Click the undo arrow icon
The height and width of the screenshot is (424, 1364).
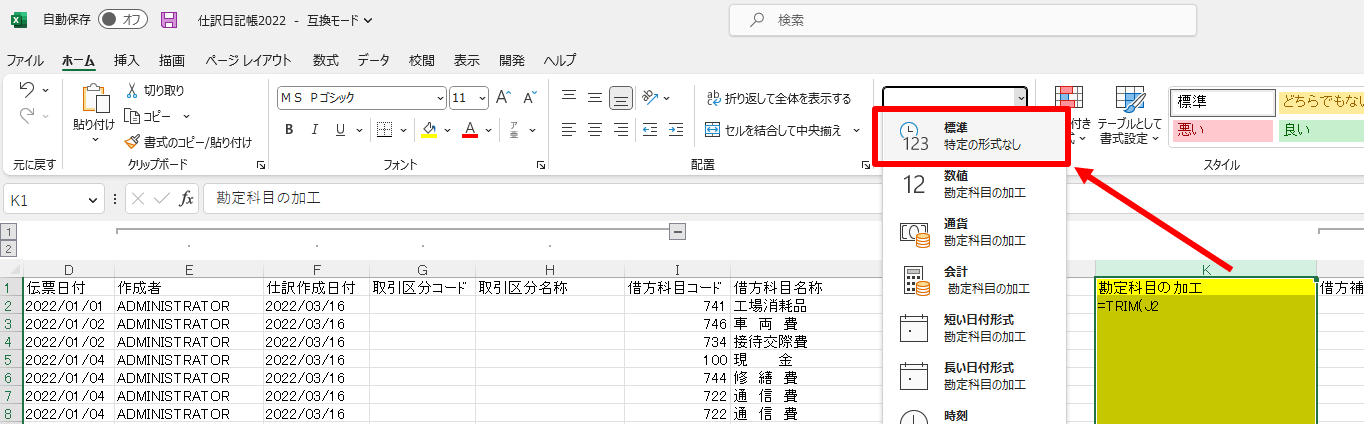pos(27,90)
